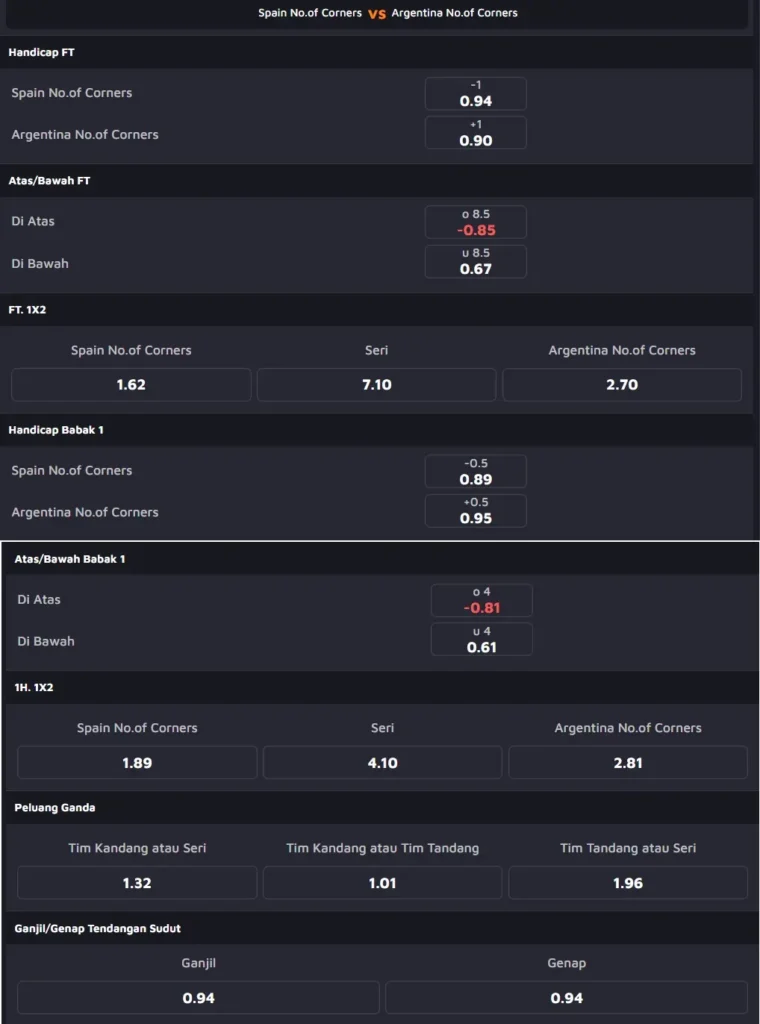Bet 1H 1X2 Argentina corners at 2.81
The image size is (760, 1024).
pos(628,762)
